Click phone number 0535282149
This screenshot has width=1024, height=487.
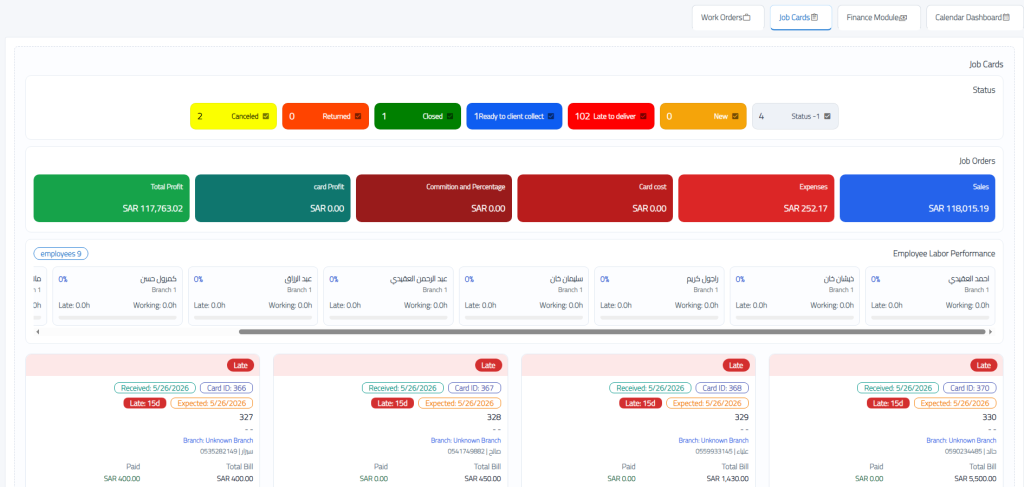click(x=217, y=451)
